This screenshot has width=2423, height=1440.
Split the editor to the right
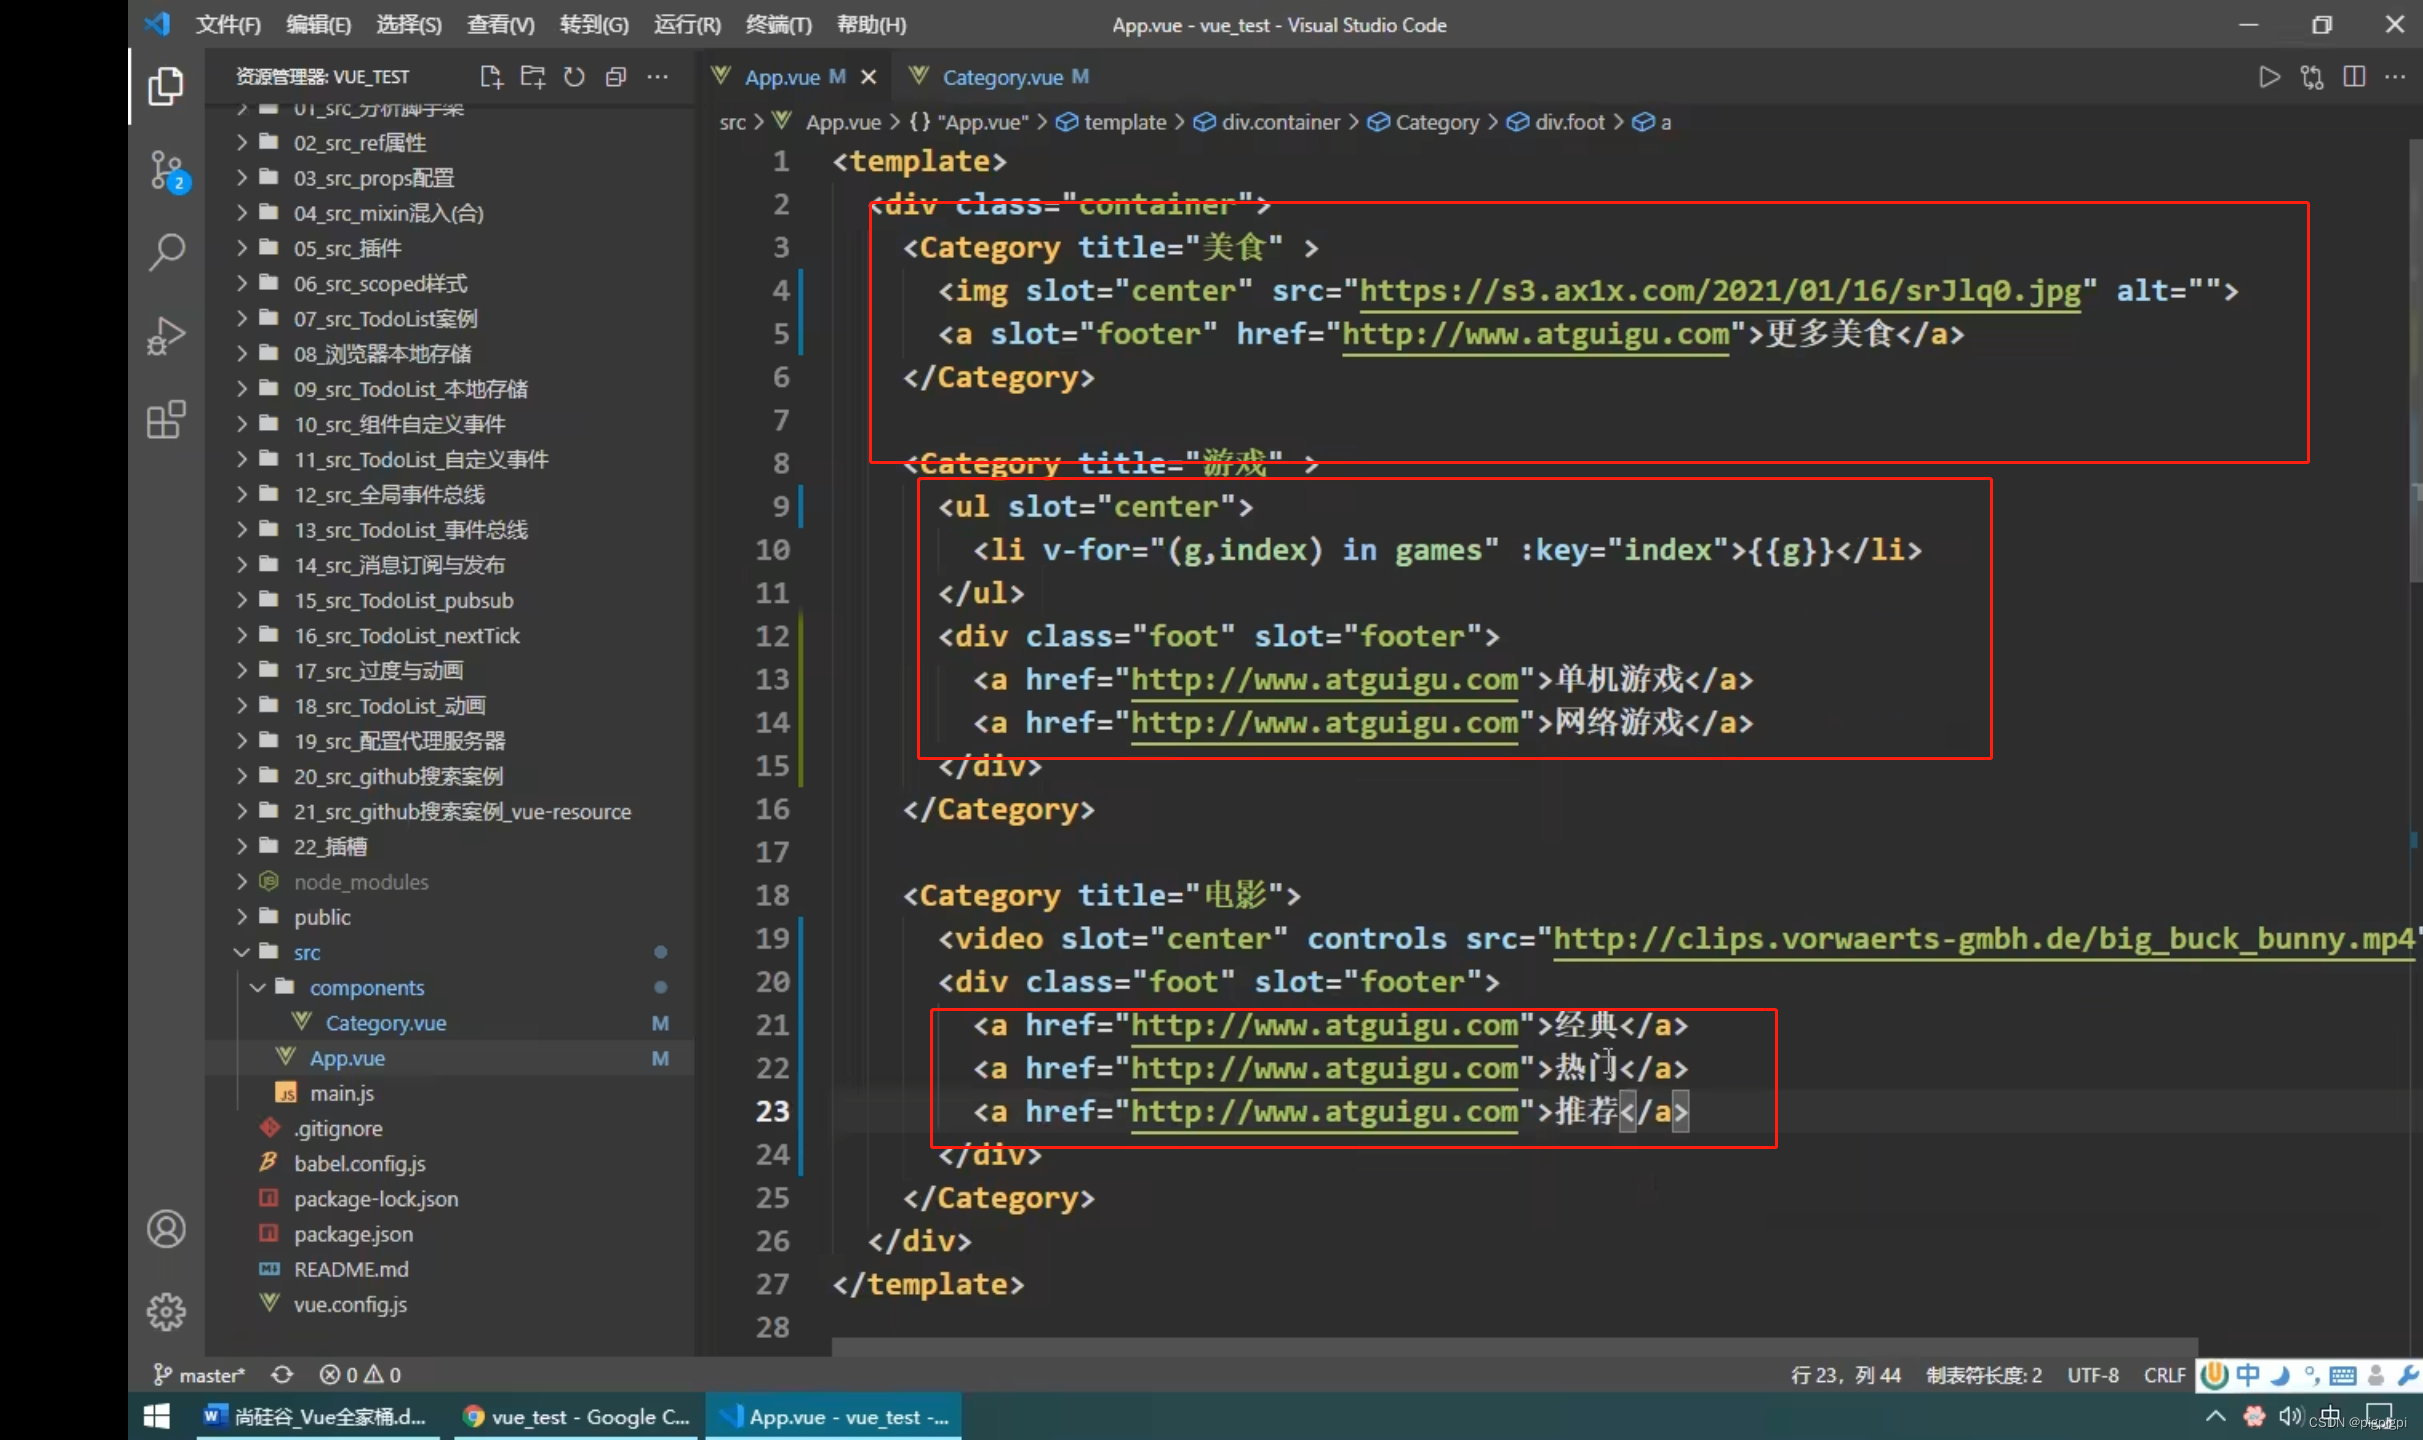pyautogui.click(x=2354, y=77)
